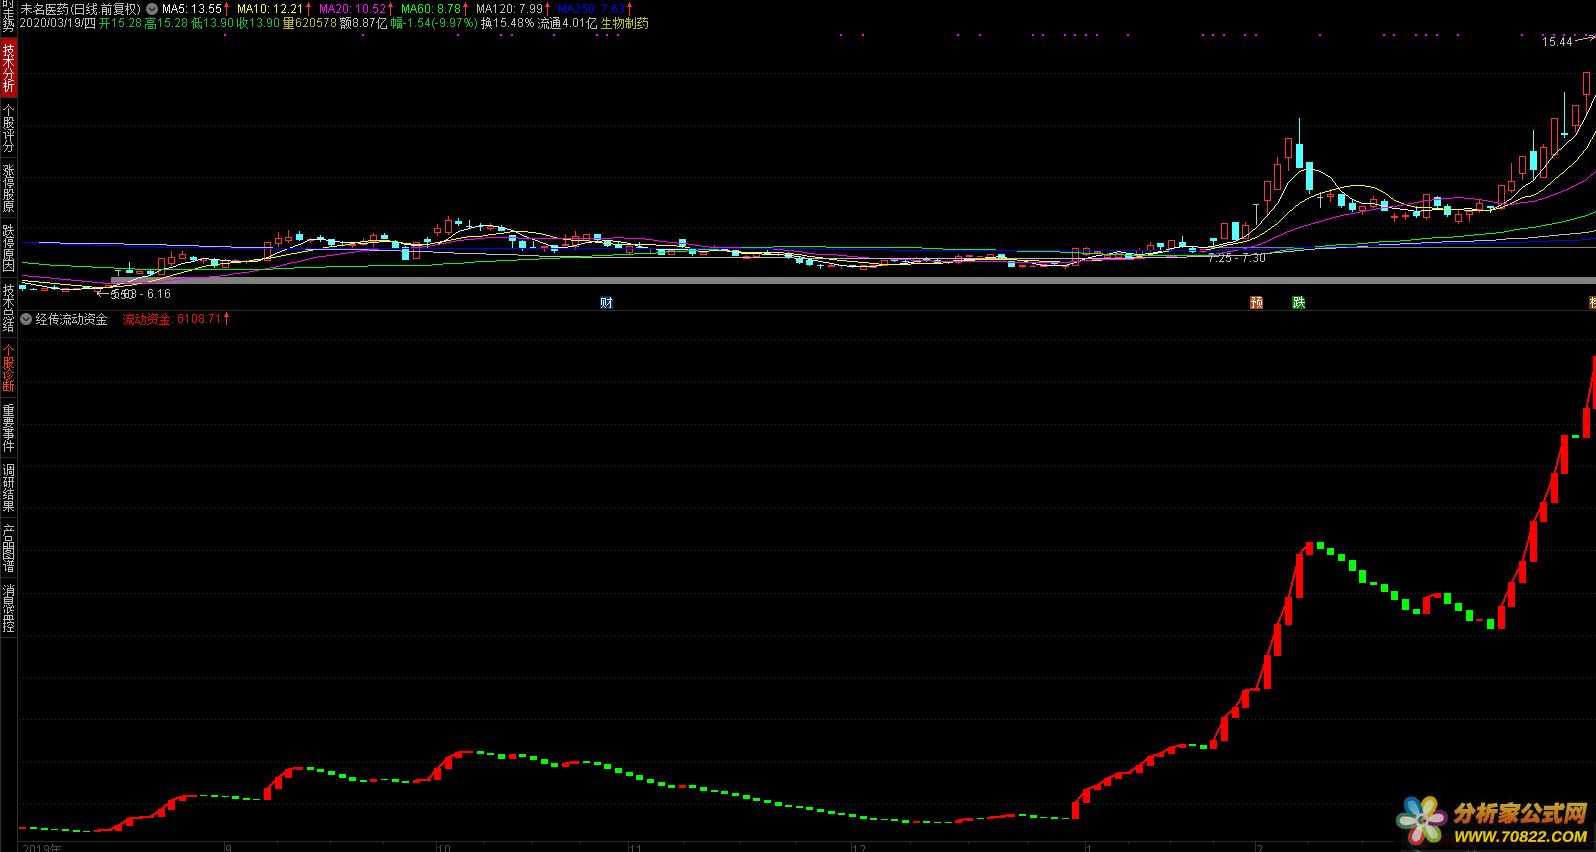
Task: Select the MA60 moving average label
Action: tap(431, 9)
